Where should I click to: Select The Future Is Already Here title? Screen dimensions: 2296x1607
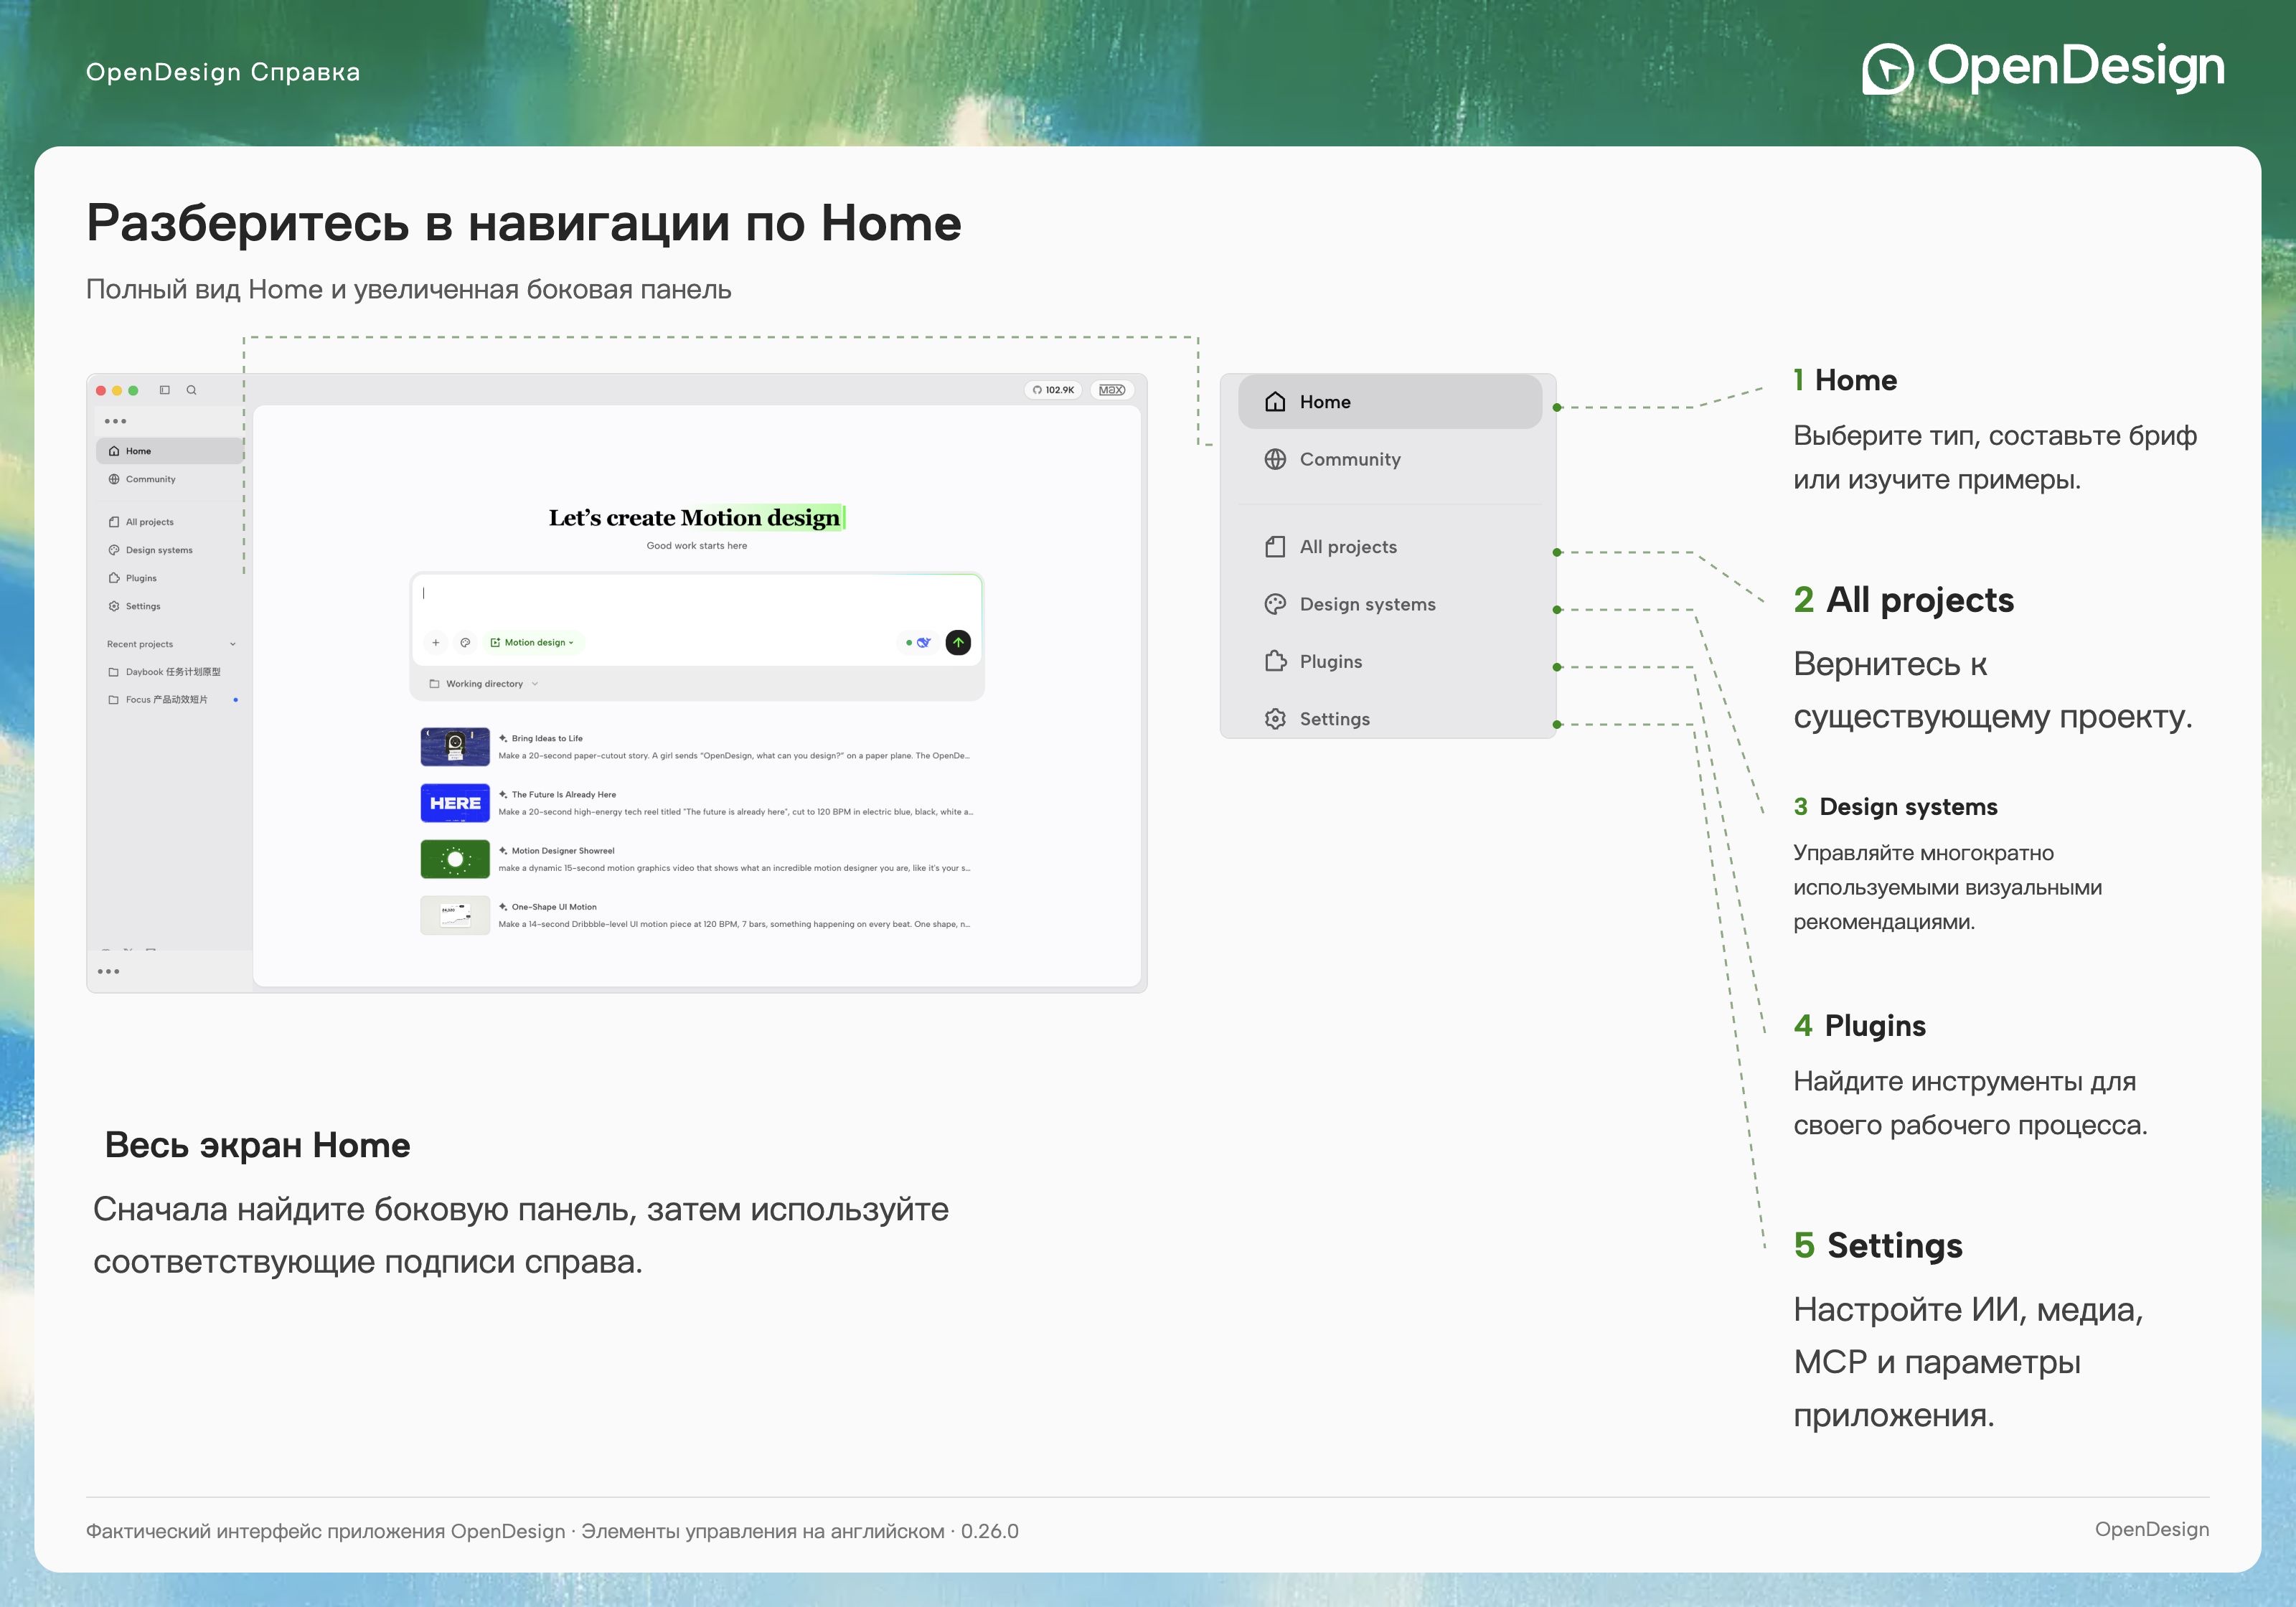pyautogui.click(x=564, y=794)
